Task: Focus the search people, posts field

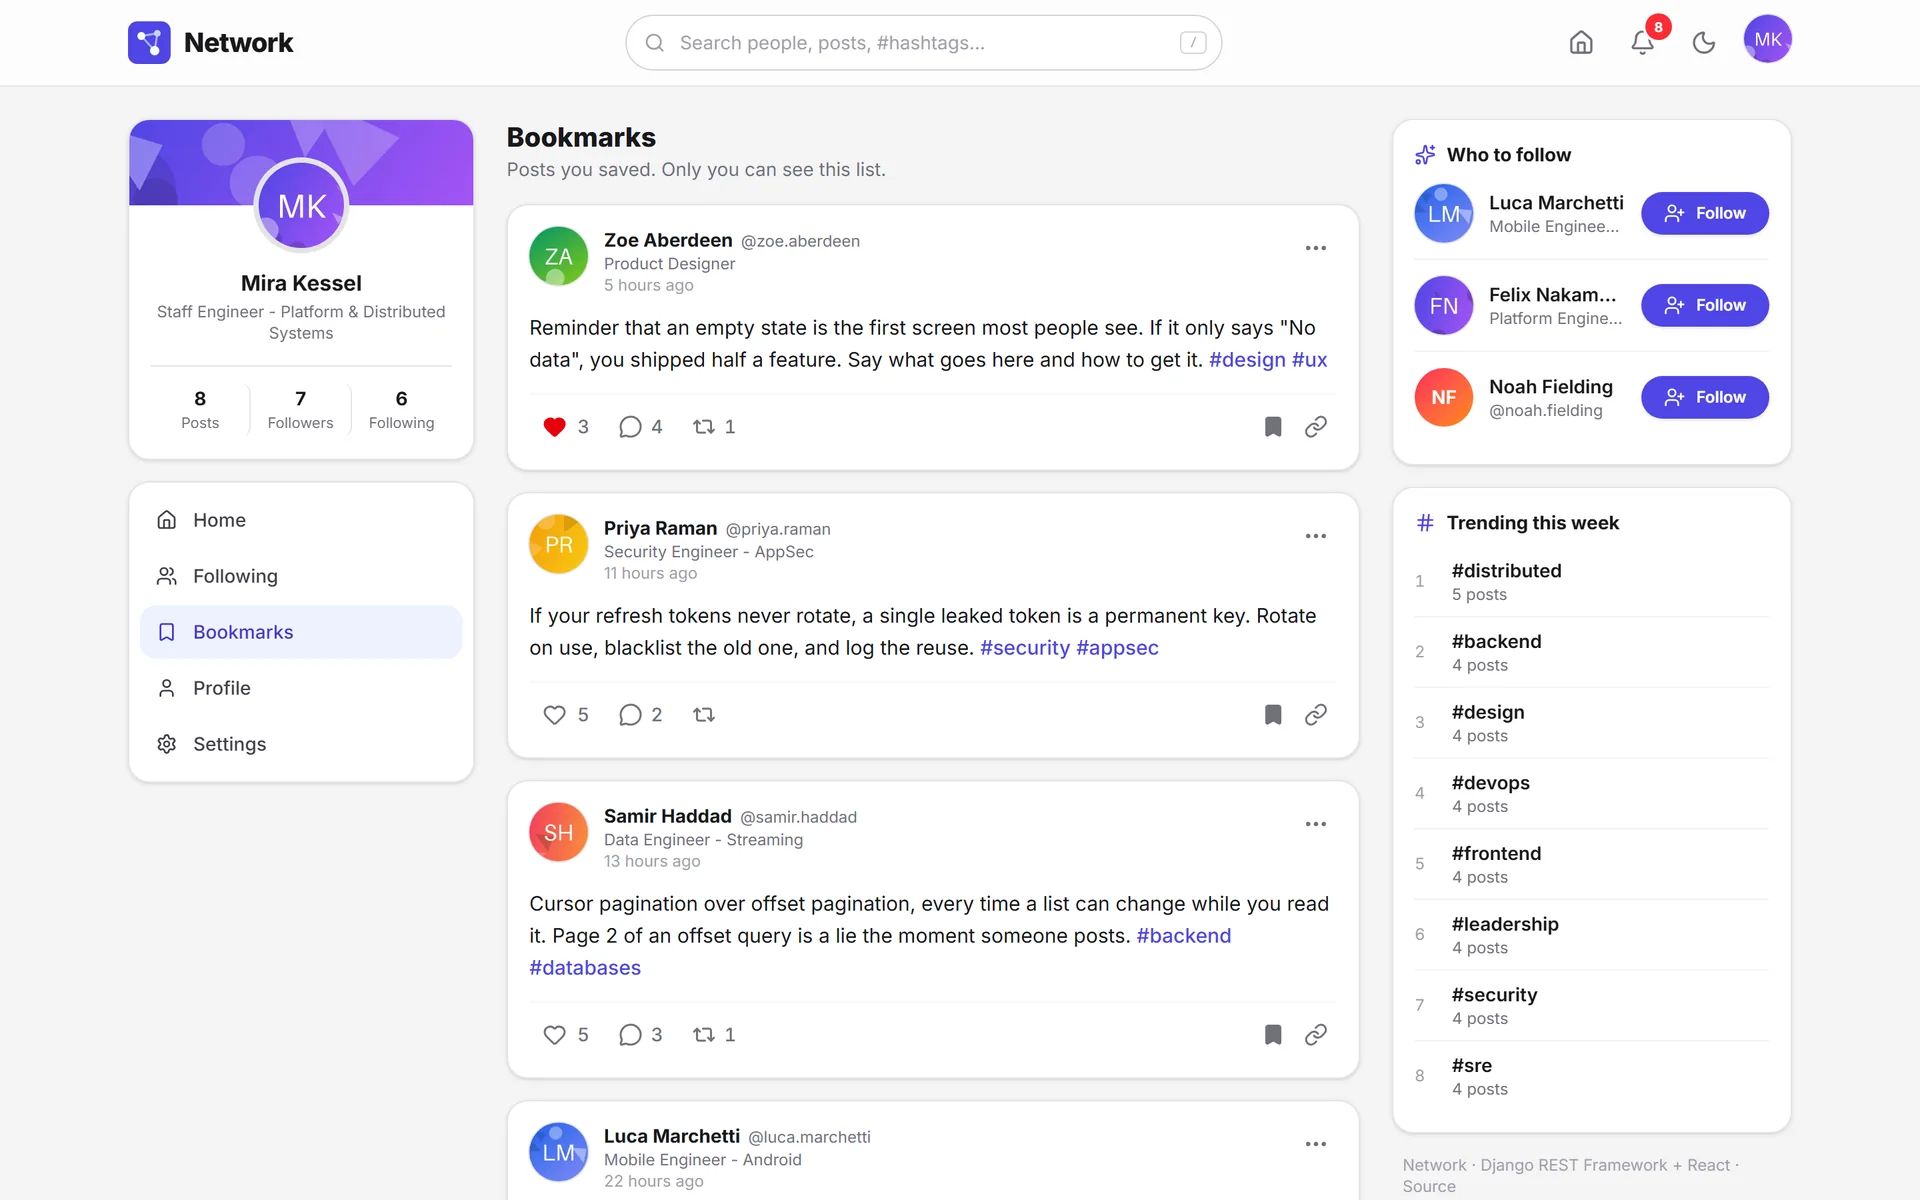Action: click(x=923, y=42)
